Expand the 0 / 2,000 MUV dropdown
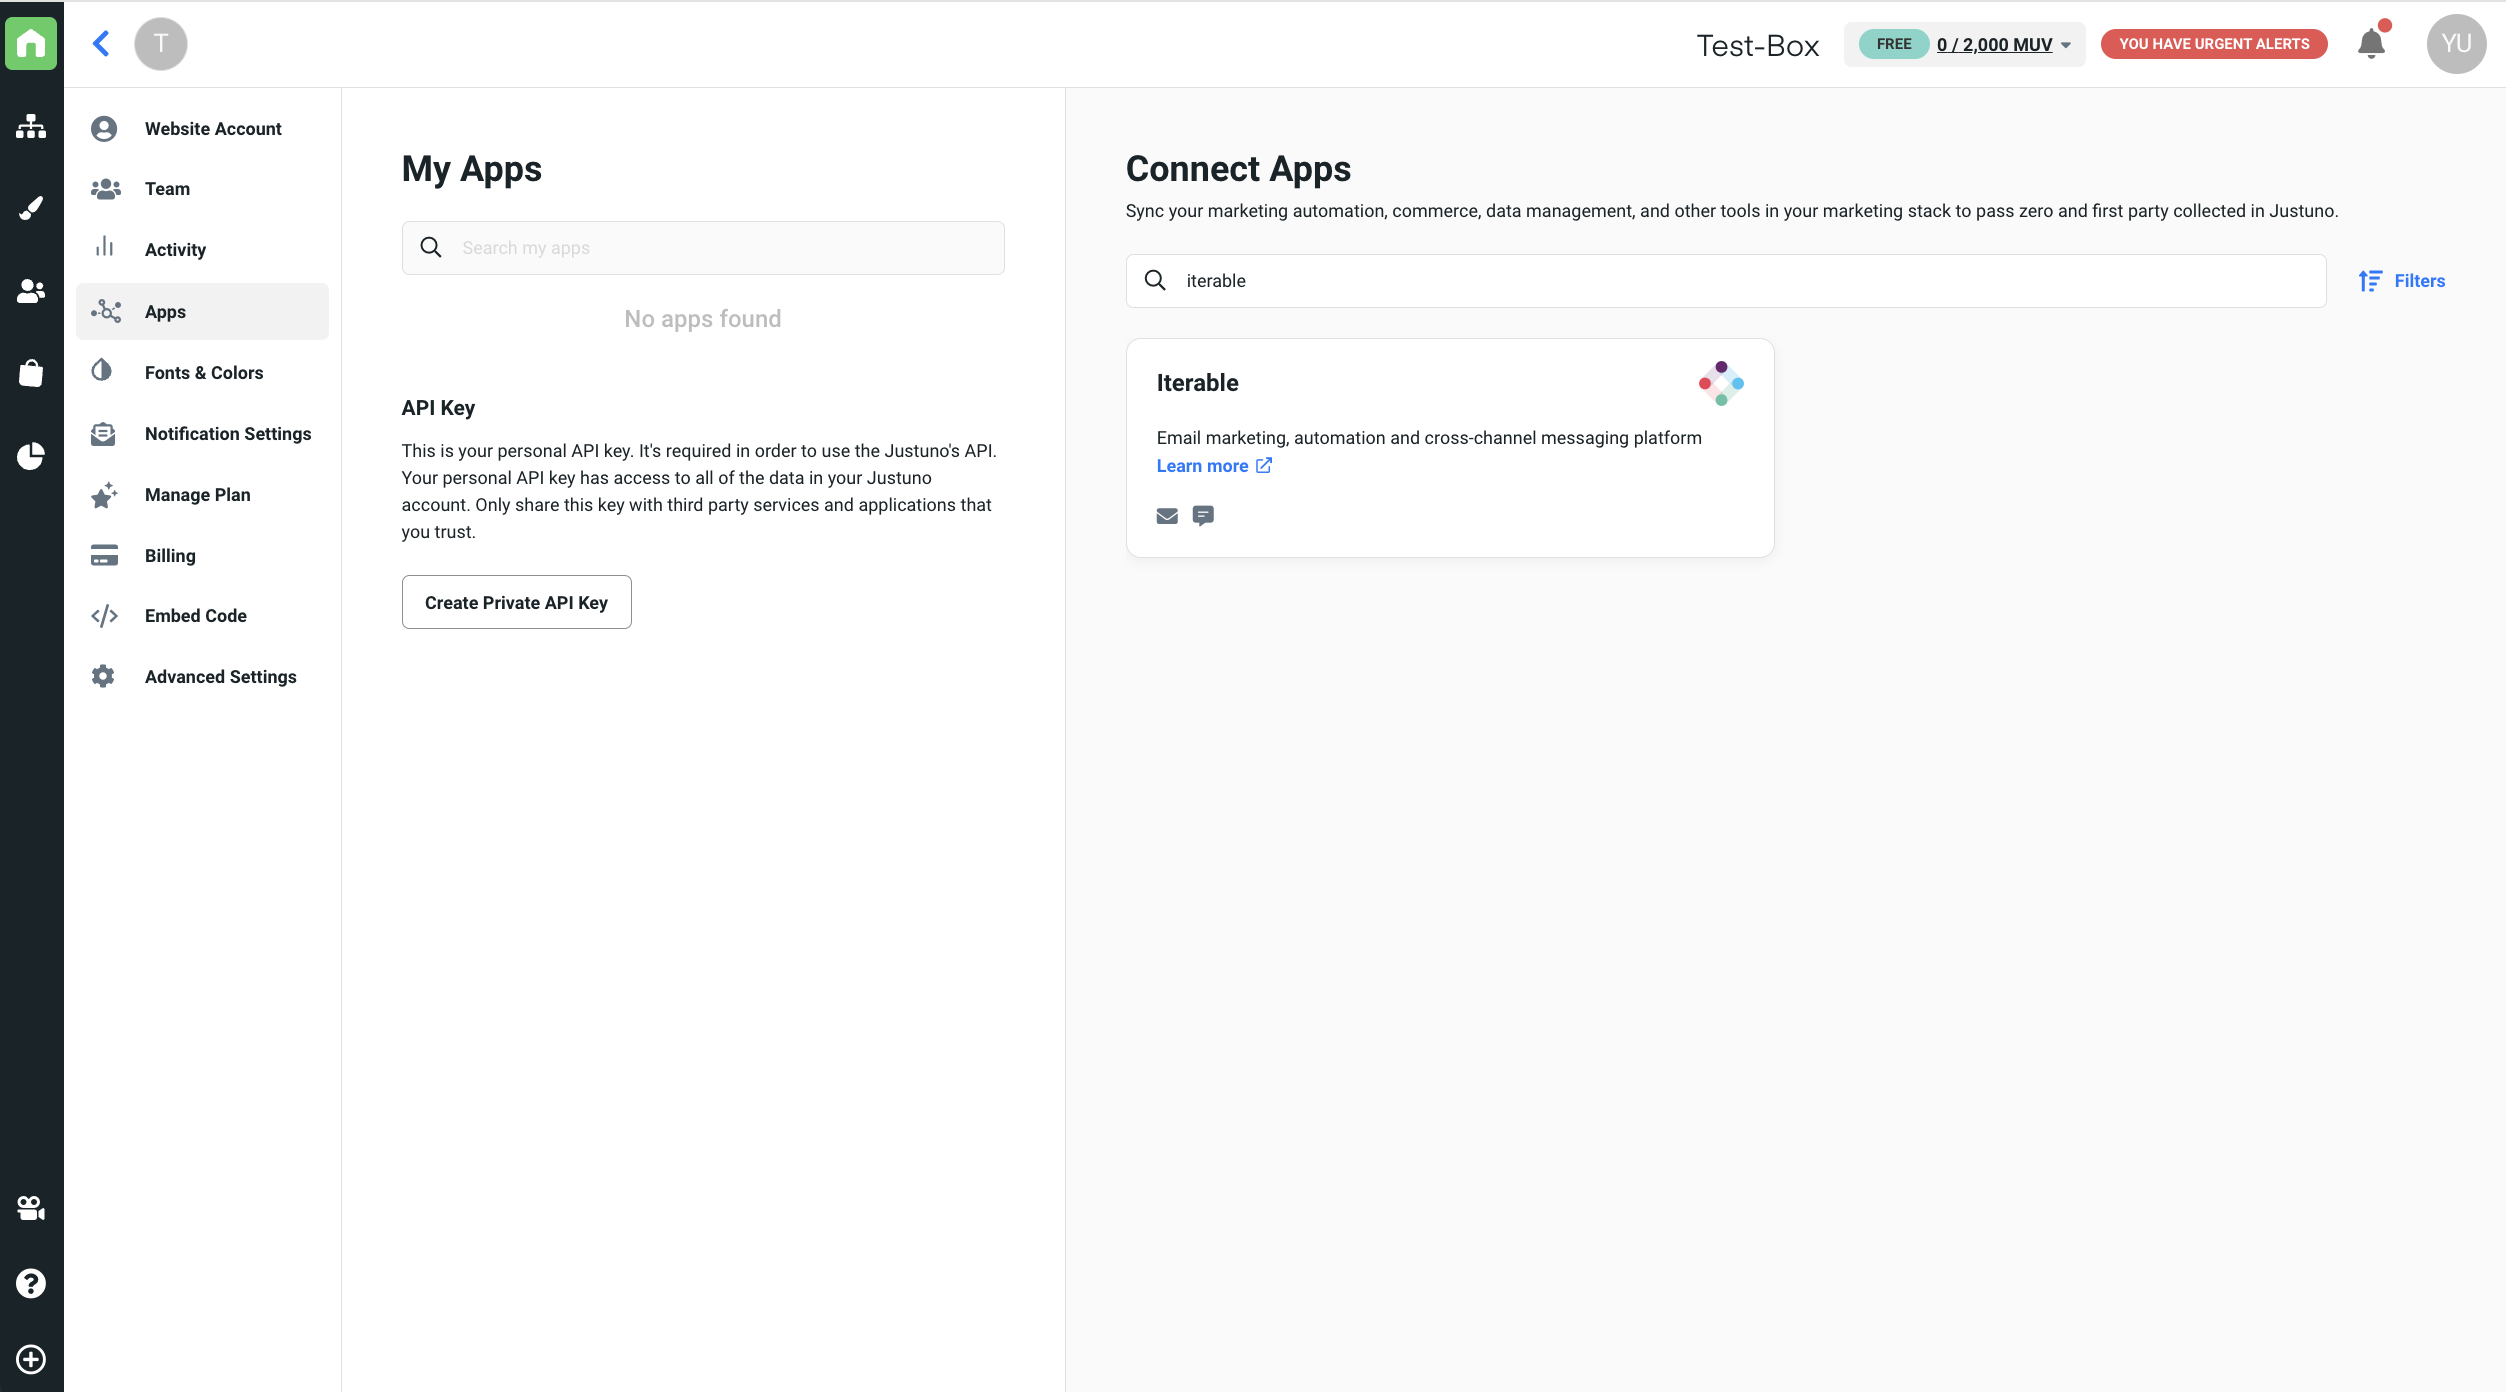 (x=2003, y=44)
